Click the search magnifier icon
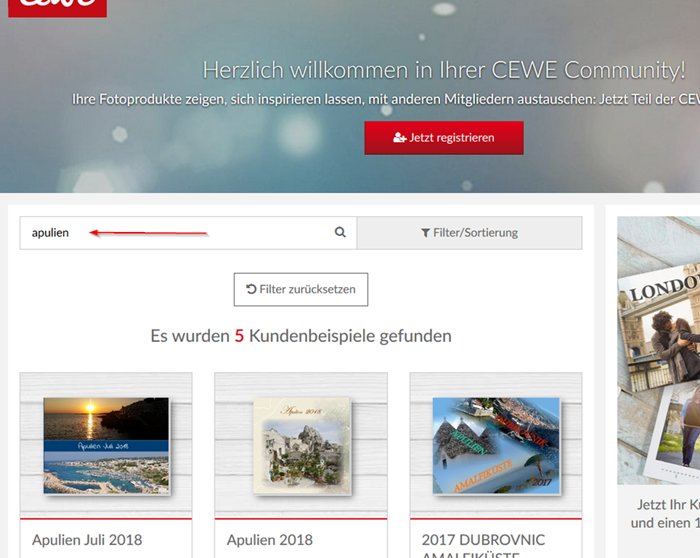Image resolution: width=700 pixels, height=558 pixels. pyautogui.click(x=340, y=232)
